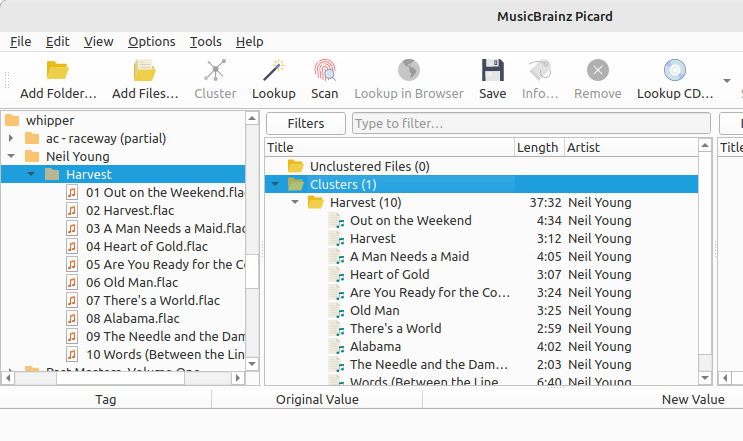Sort by the Artist column header
The width and height of the screenshot is (743, 441).
click(x=631, y=147)
